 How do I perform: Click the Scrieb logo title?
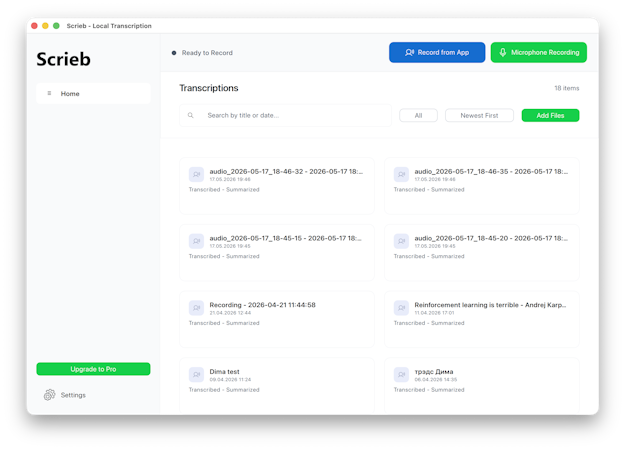[x=63, y=59]
